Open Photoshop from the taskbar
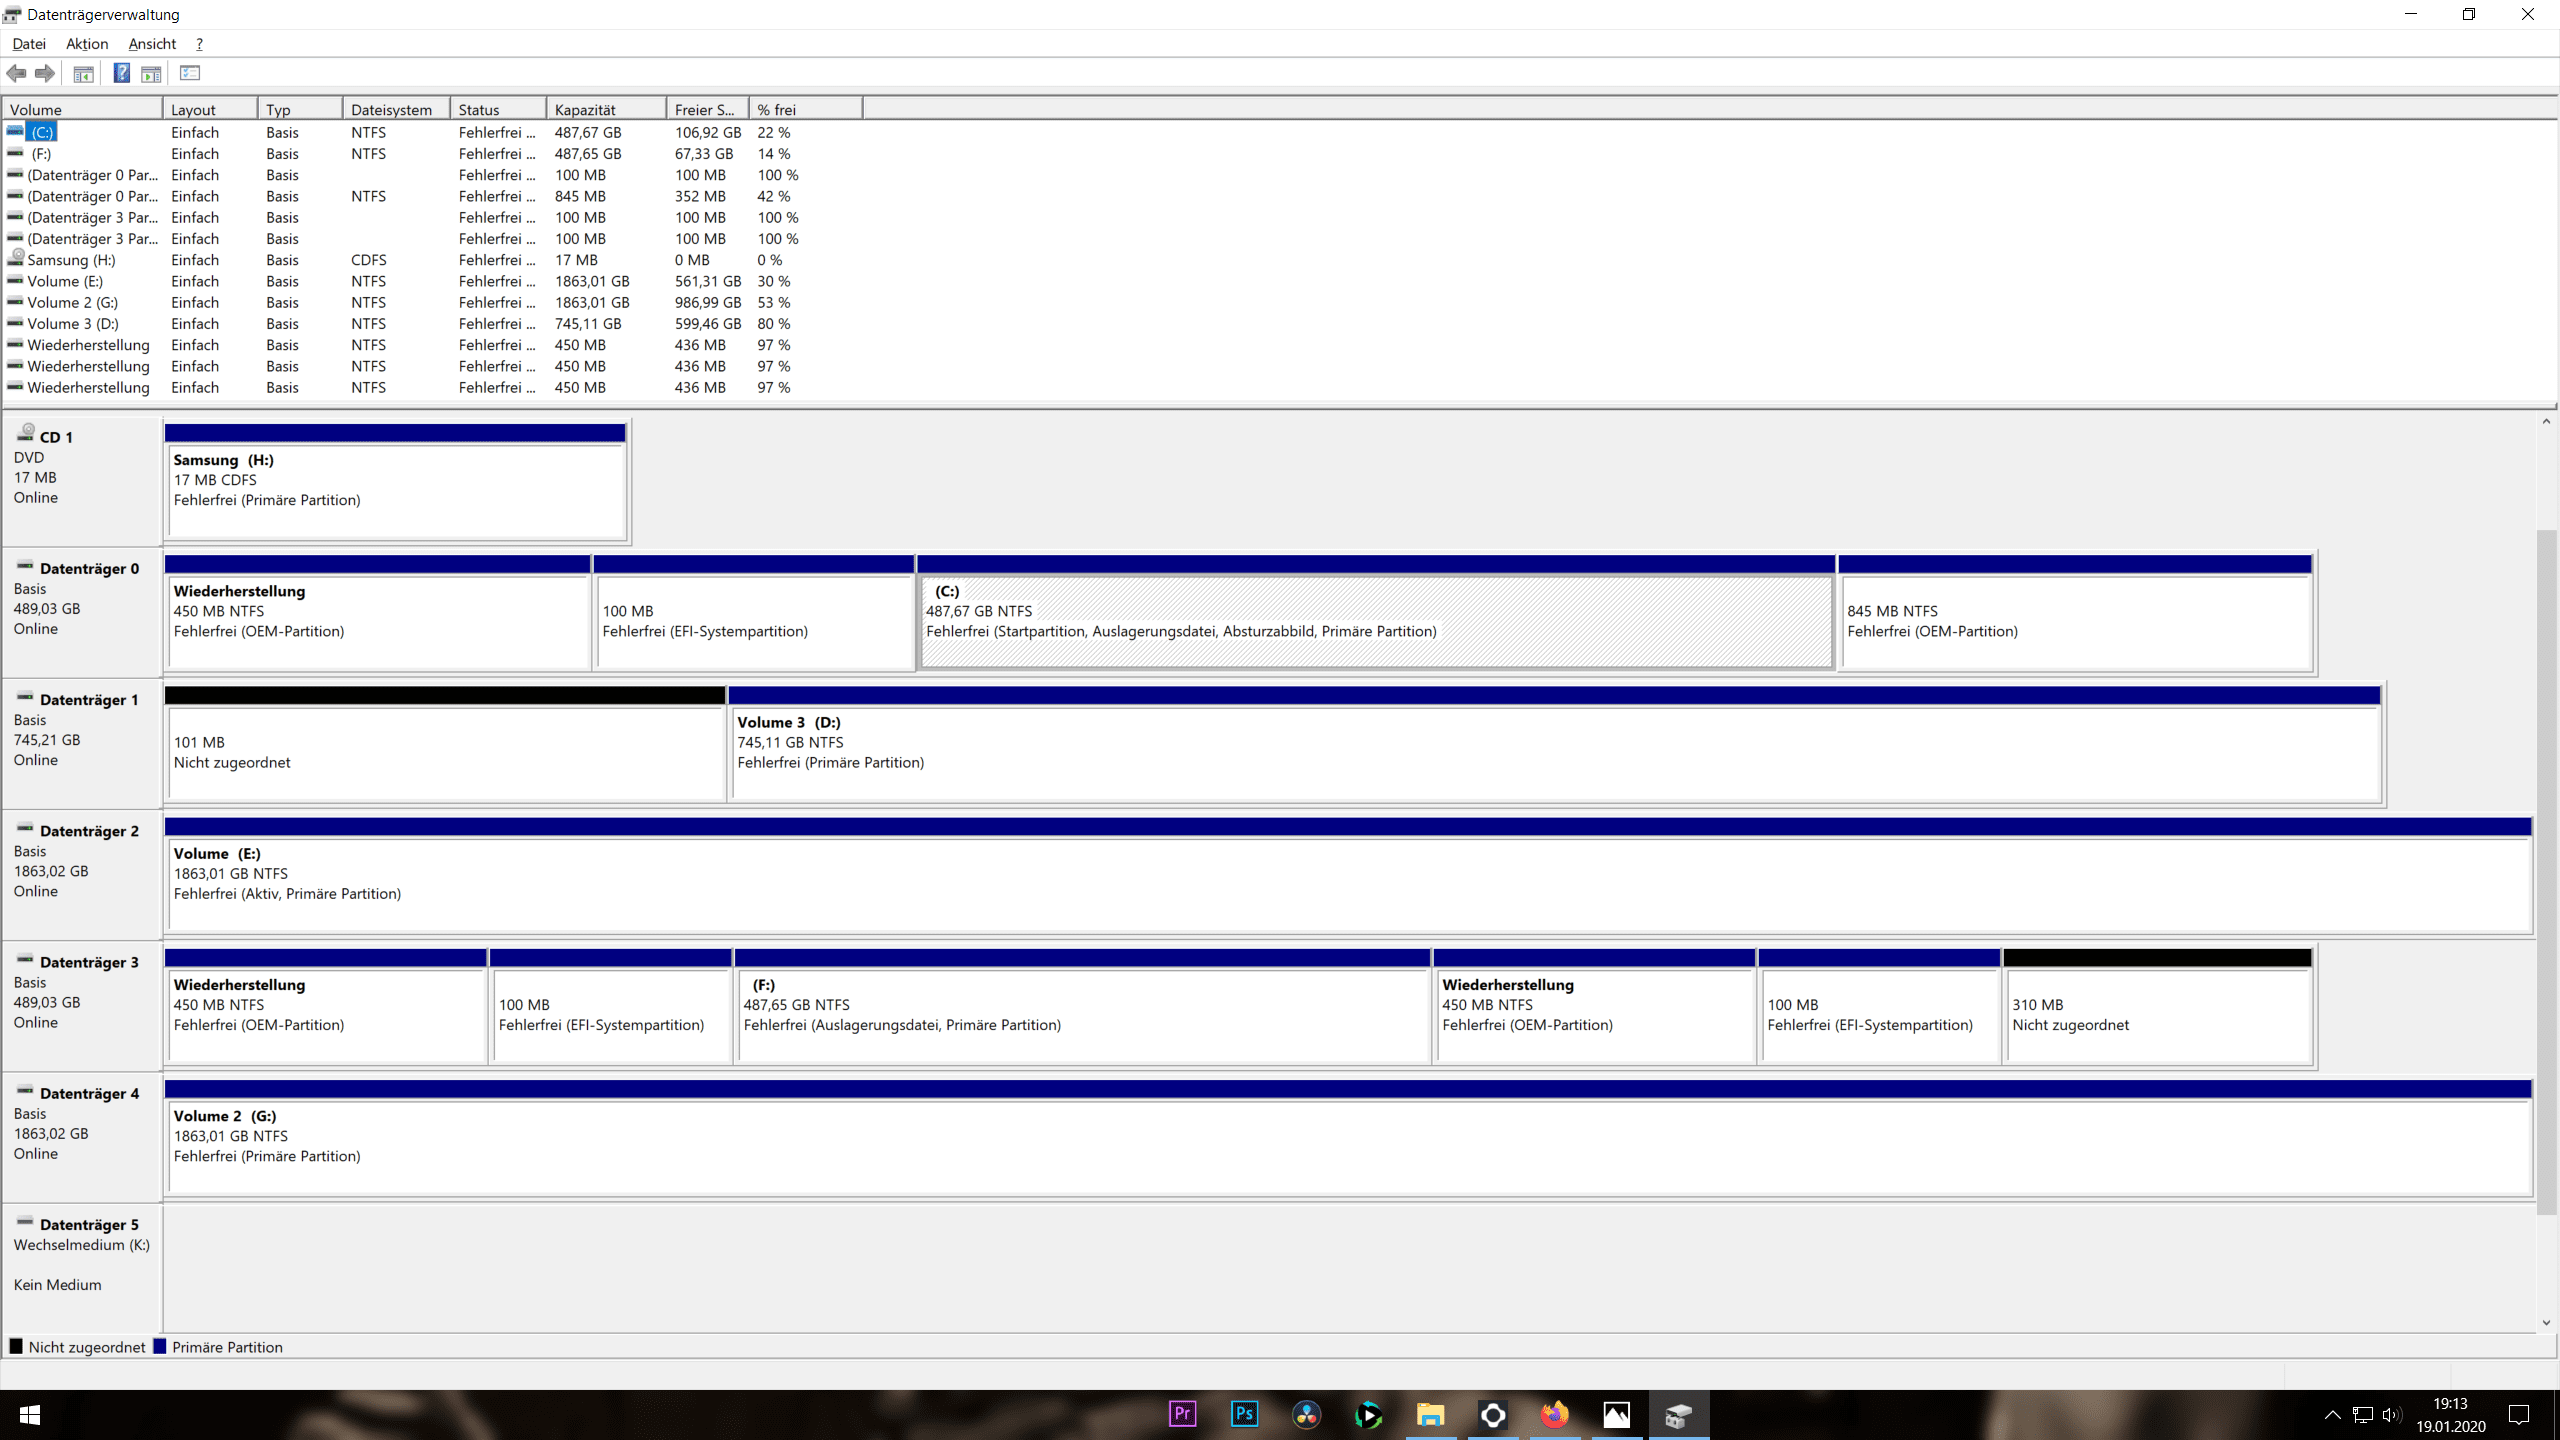This screenshot has width=2560, height=1440. (x=1244, y=1414)
